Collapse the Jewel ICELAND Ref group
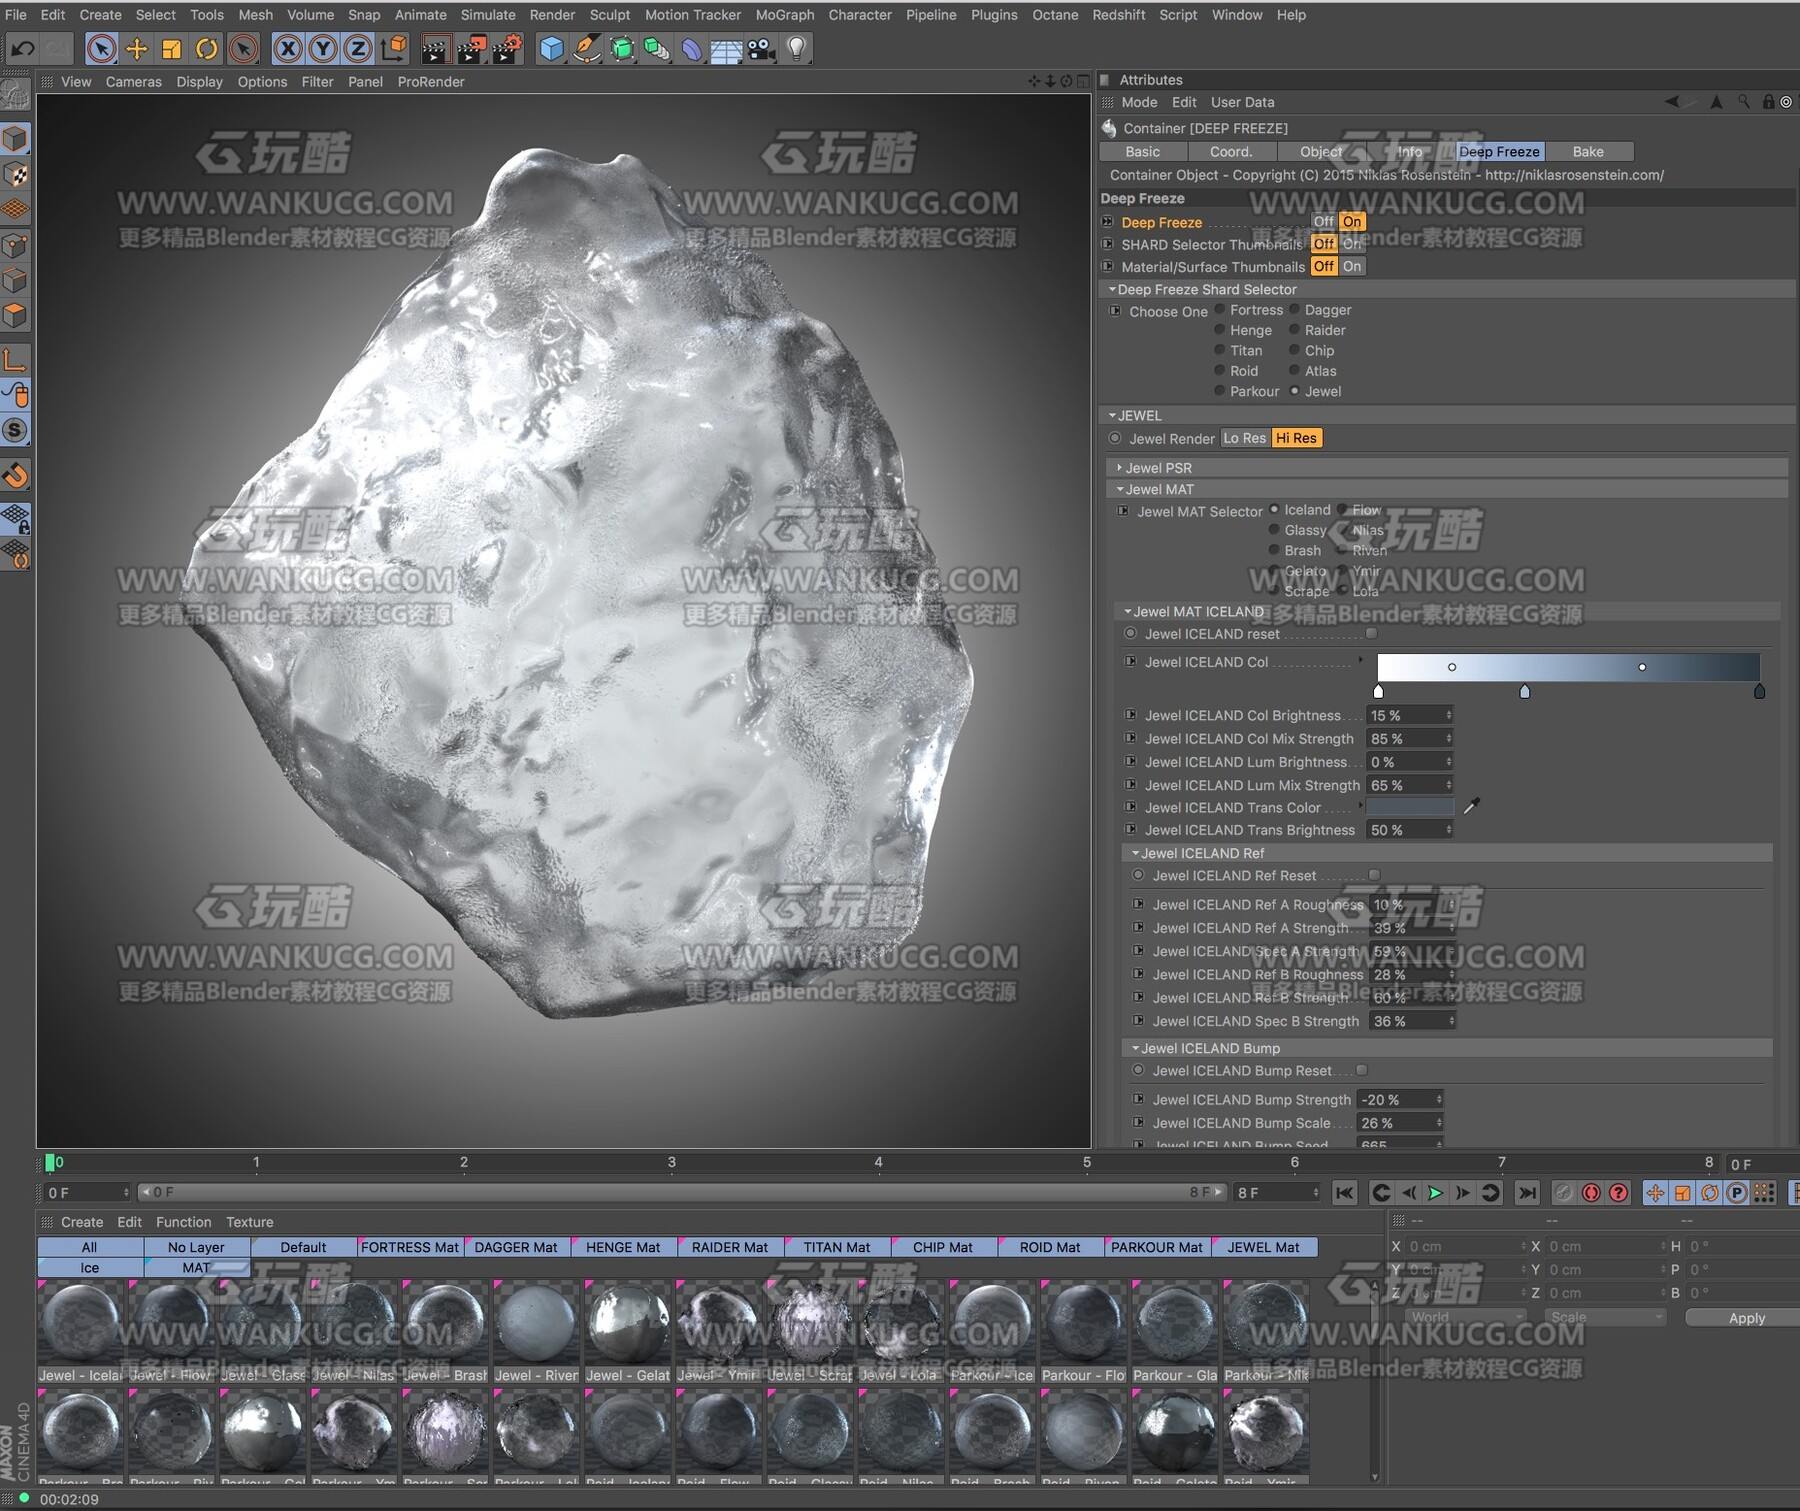The image size is (1800, 1511). pos(1136,853)
